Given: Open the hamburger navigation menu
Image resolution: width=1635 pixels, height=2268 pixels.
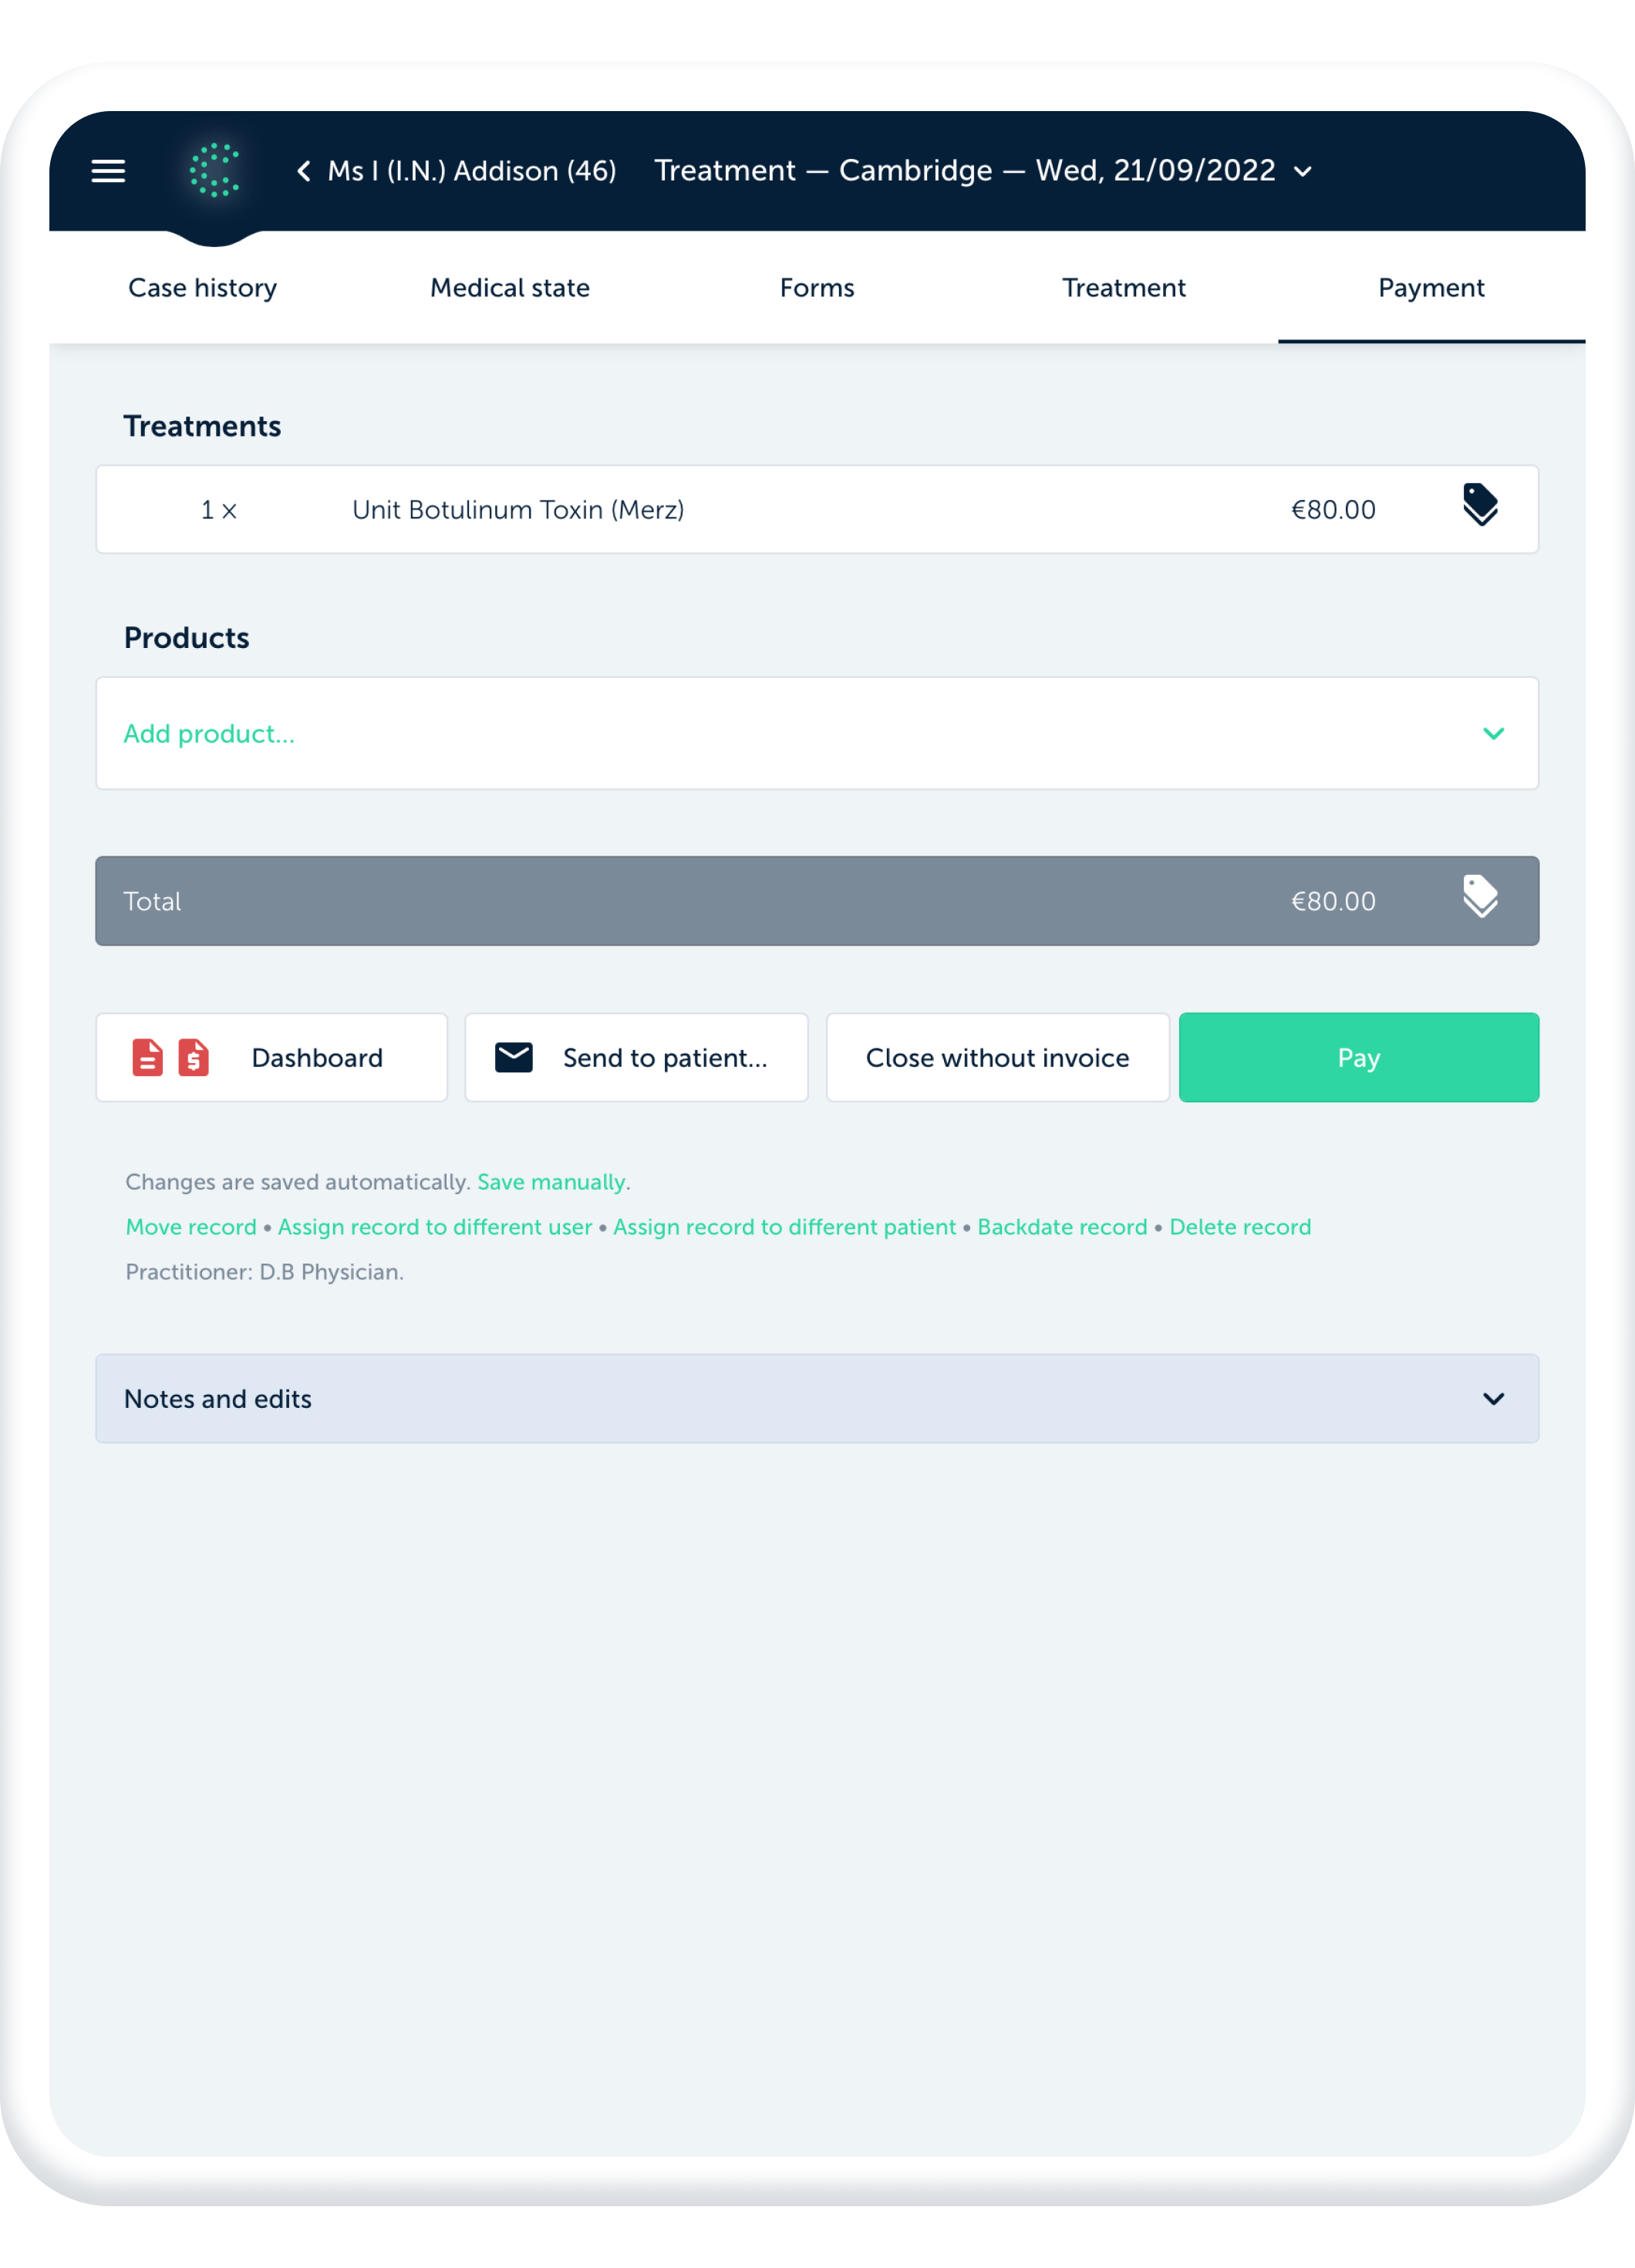Looking at the screenshot, I should click(108, 171).
